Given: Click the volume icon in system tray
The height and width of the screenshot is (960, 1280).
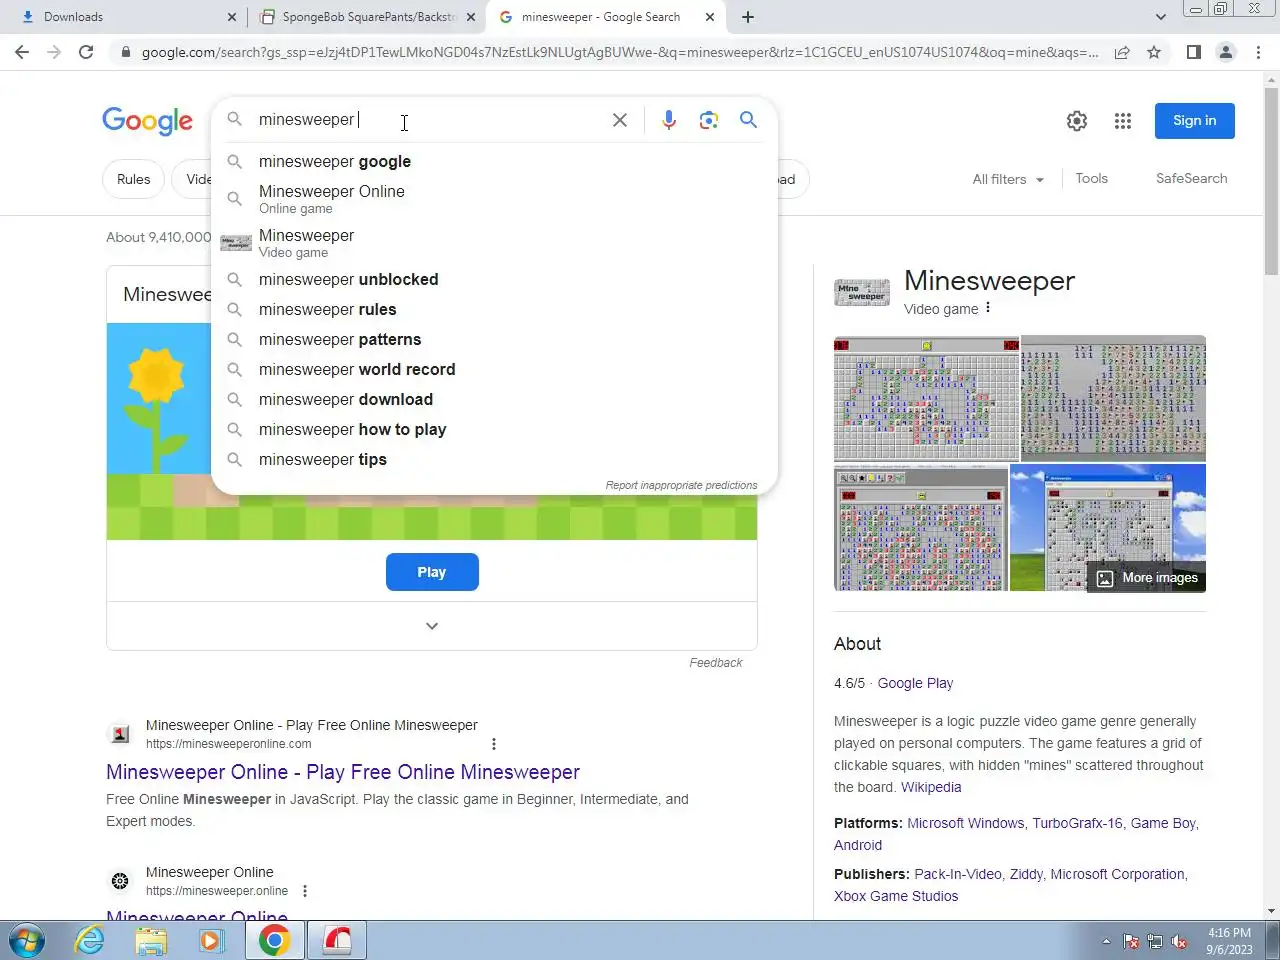Looking at the screenshot, I should click(1179, 942).
